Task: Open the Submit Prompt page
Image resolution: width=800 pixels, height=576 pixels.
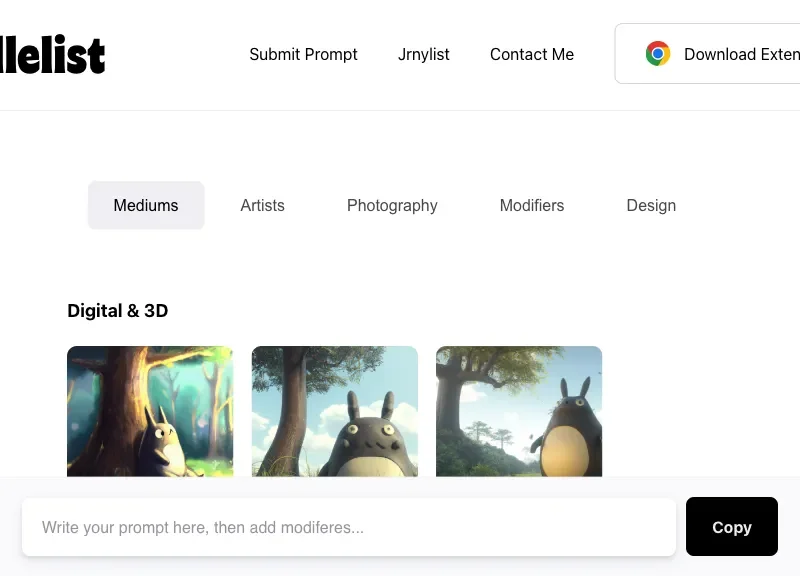Action: click(x=303, y=54)
